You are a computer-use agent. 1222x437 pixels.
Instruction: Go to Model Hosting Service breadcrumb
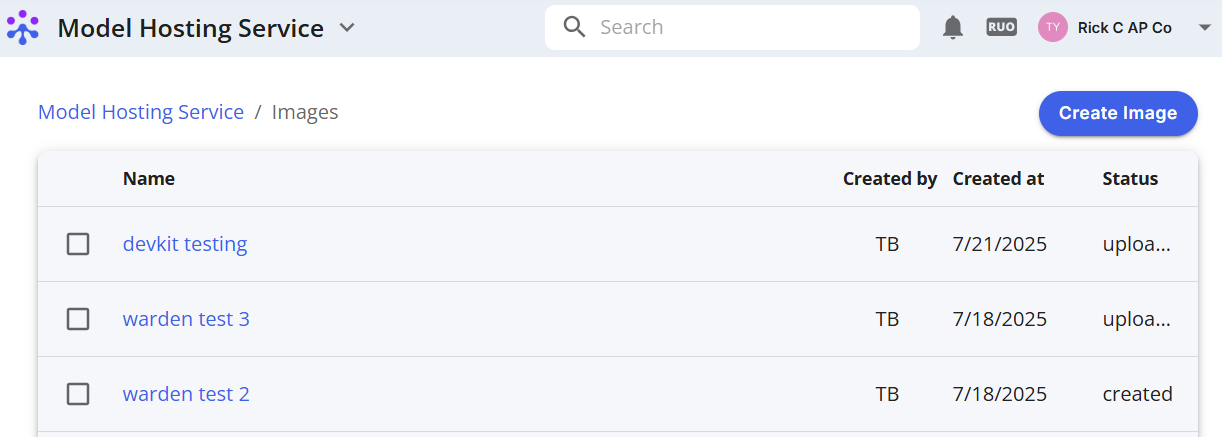[x=141, y=112]
